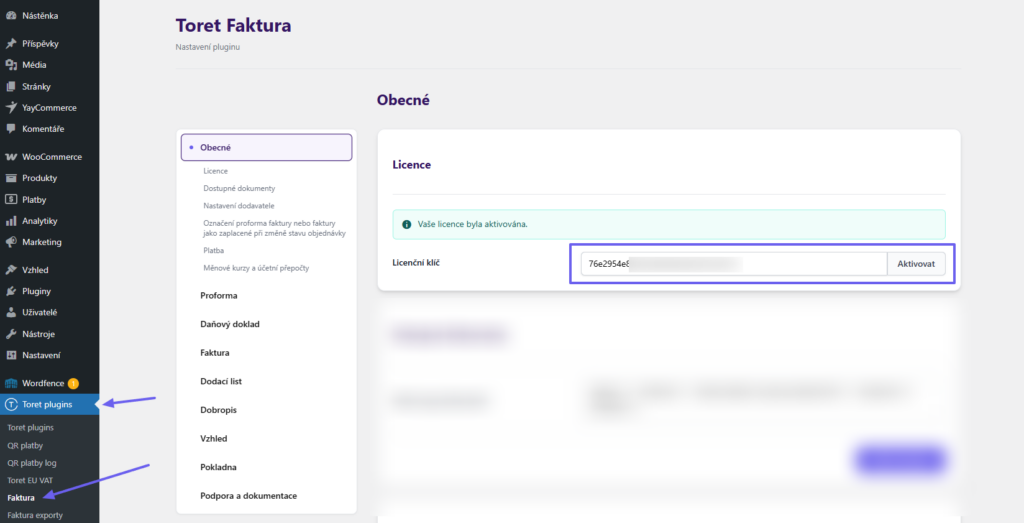Click the Nástroje wrench icon

pyautogui.click(x=10, y=334)
